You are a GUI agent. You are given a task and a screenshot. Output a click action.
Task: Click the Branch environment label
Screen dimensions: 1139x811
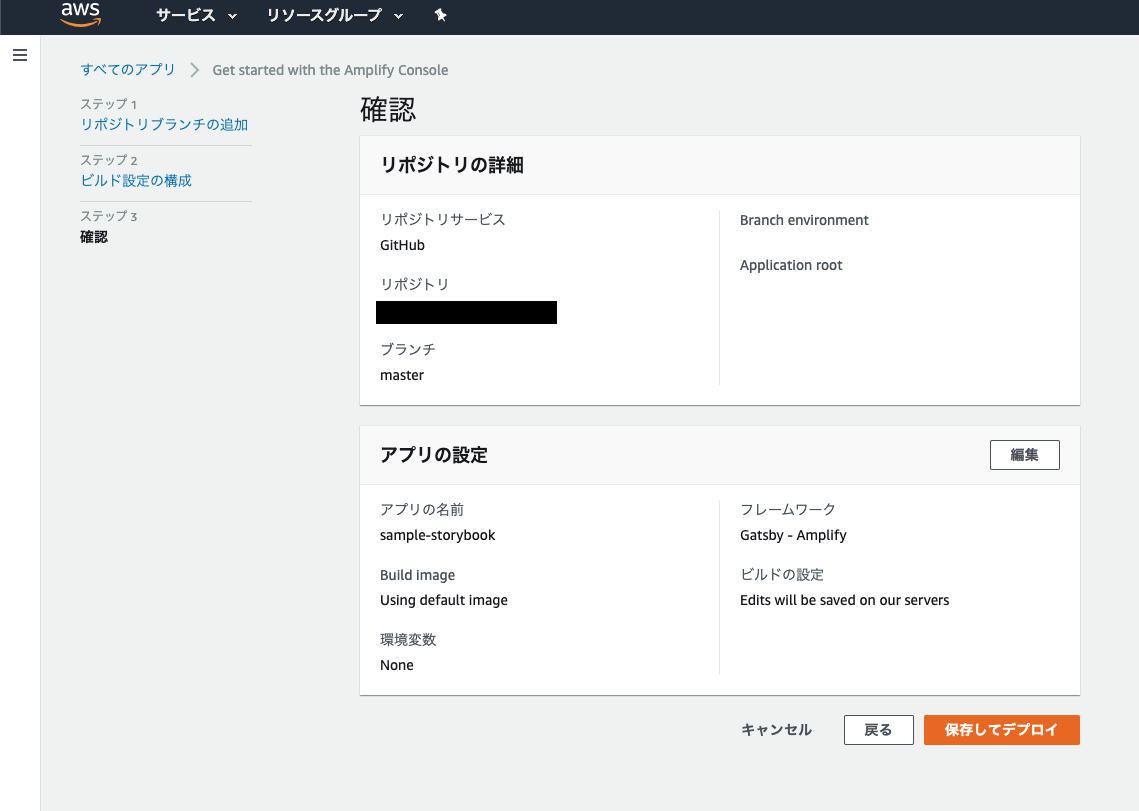(x=804, y=220)
